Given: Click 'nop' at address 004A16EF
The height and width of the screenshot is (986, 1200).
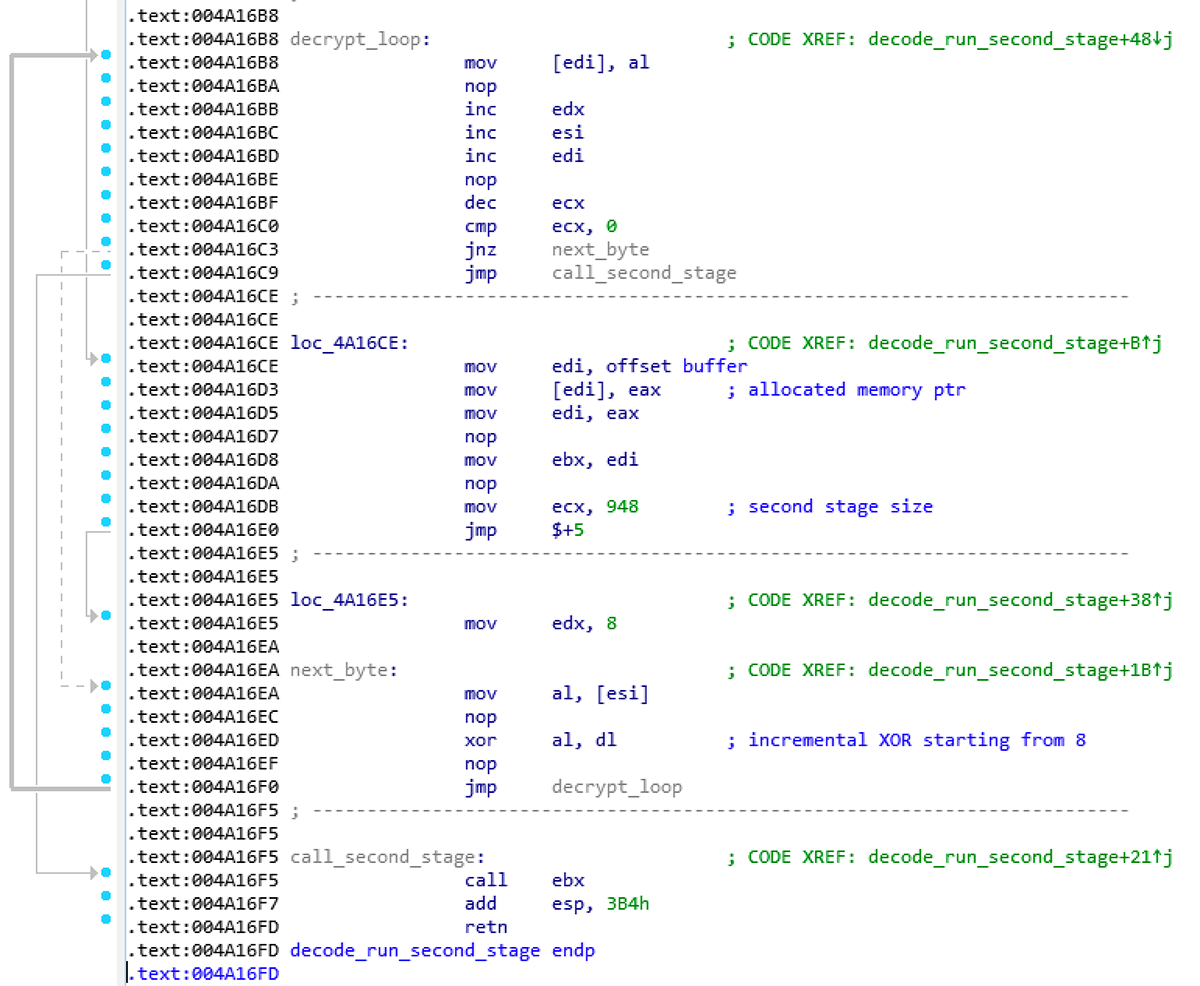Looking at the screenshot, I should tap(480, 764).
